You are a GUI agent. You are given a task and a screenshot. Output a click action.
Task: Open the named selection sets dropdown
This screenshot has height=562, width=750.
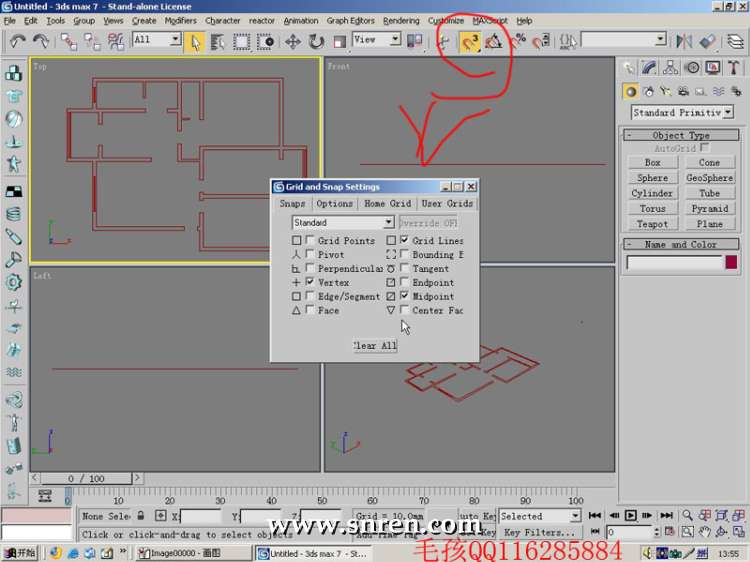[x=624, y=39]
